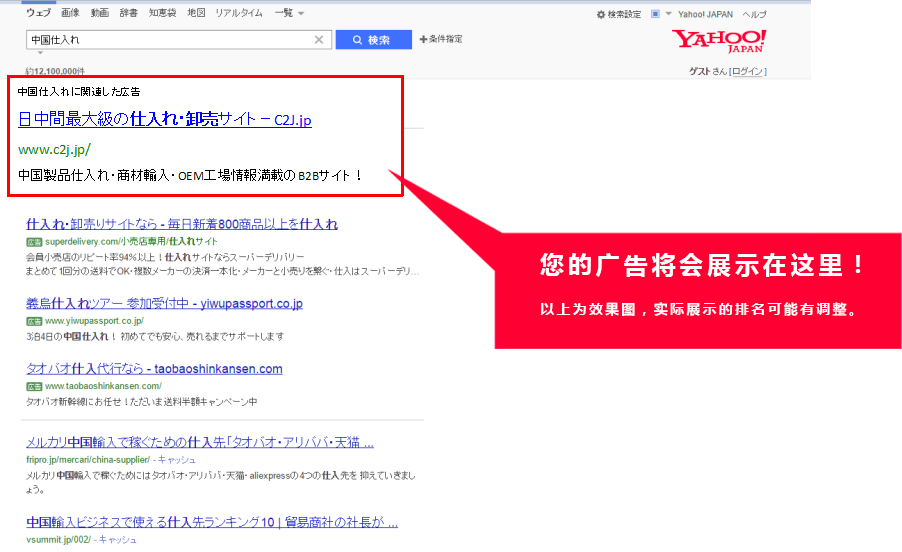Click the 条件指定 plus icon

pyautogui.click(x=422, y=40)
